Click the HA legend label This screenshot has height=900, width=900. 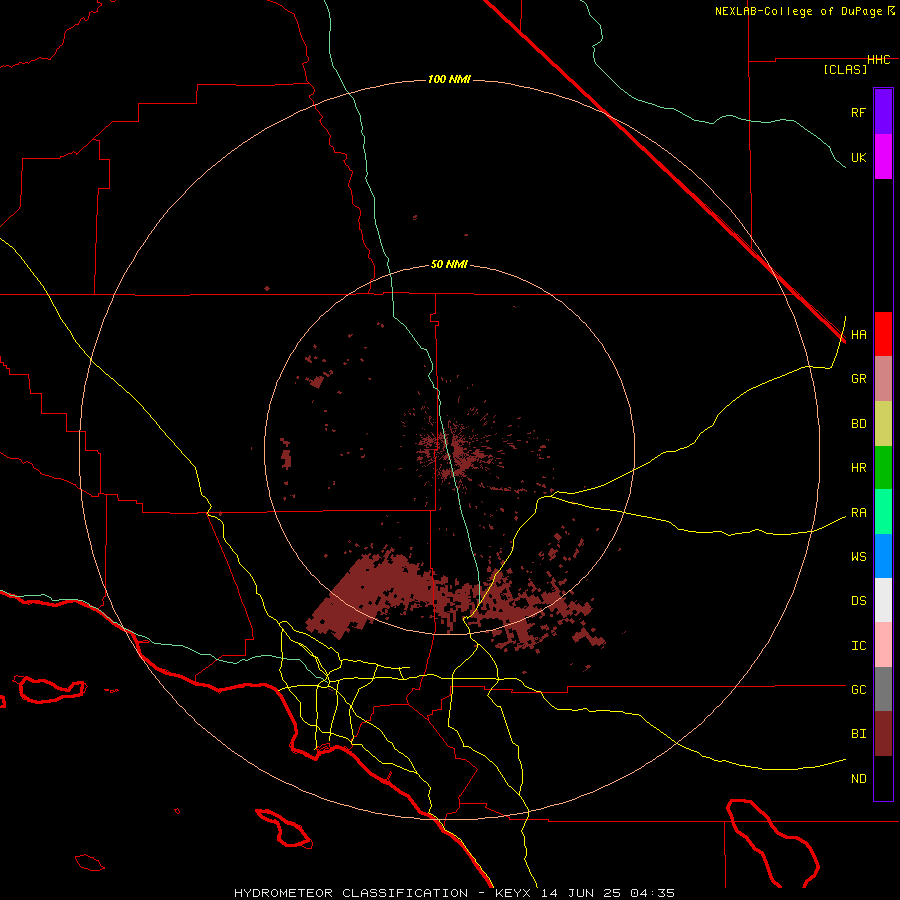(x=859, y=334)
